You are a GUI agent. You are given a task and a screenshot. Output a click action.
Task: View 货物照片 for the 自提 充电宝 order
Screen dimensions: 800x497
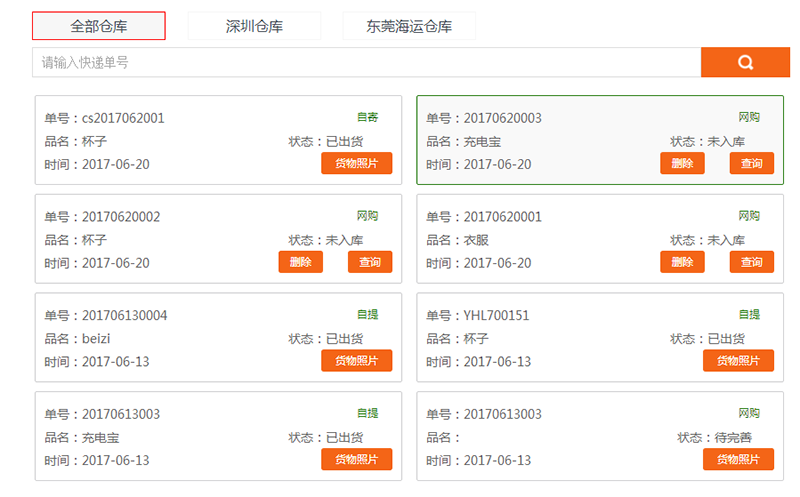pyautogui.click(x=357, y=459)
